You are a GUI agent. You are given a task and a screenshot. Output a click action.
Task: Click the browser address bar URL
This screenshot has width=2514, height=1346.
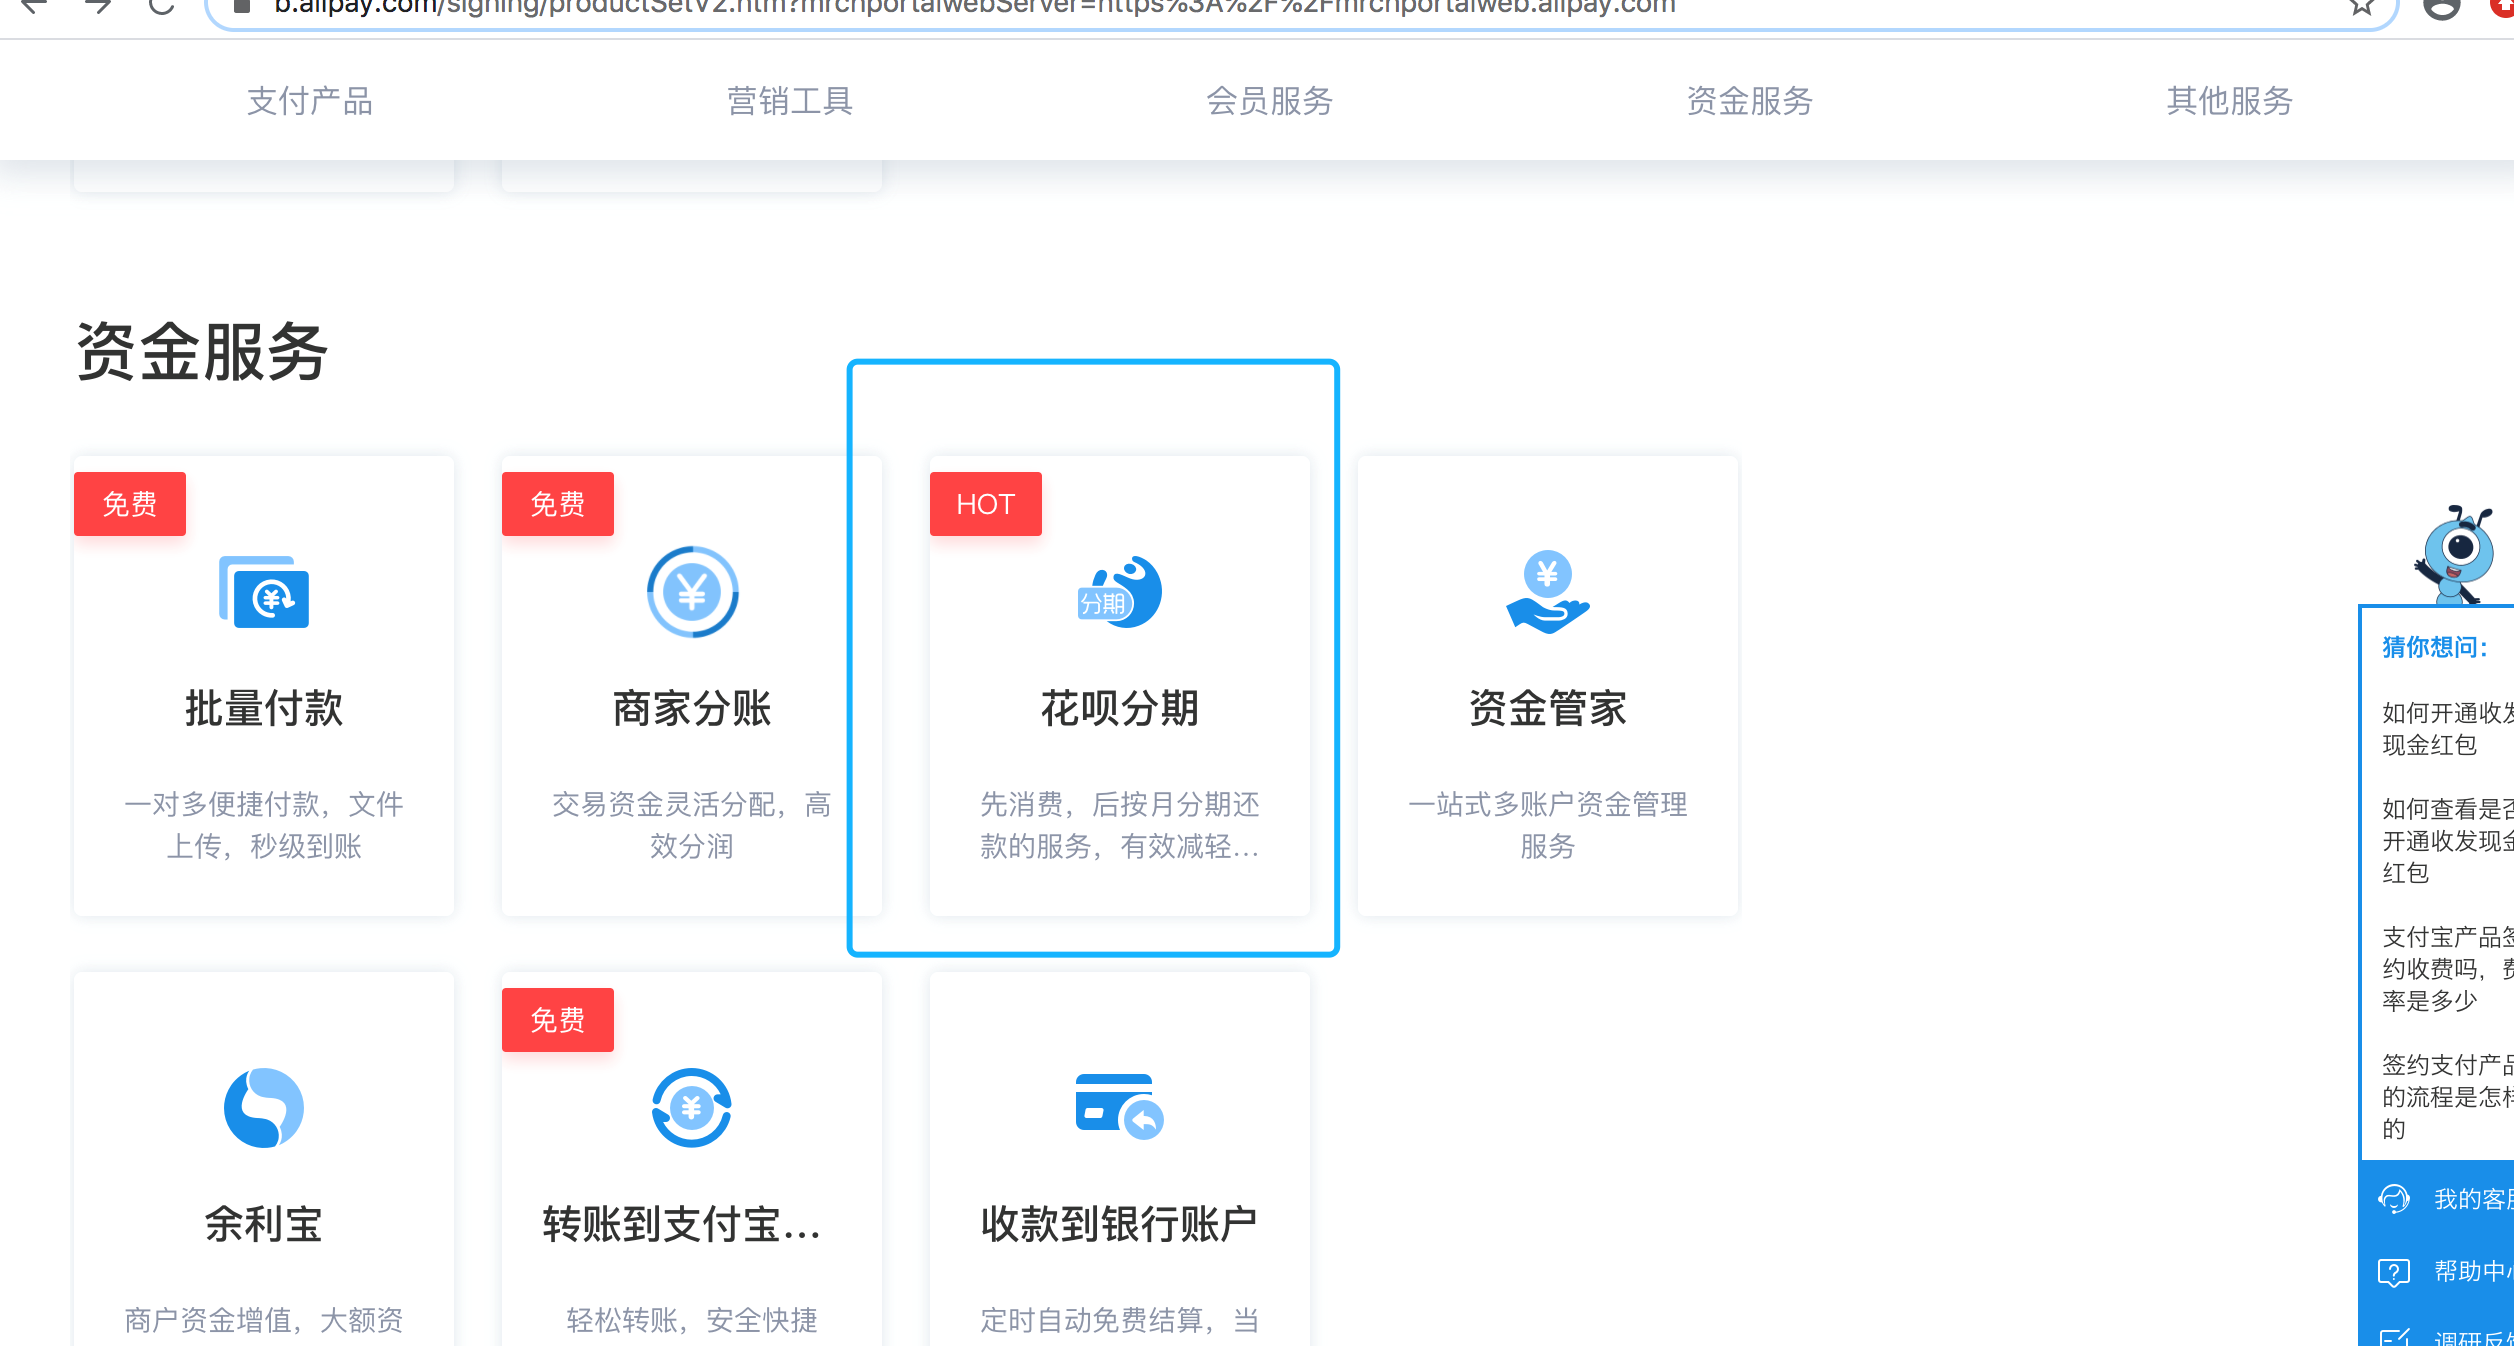point(975,8)
